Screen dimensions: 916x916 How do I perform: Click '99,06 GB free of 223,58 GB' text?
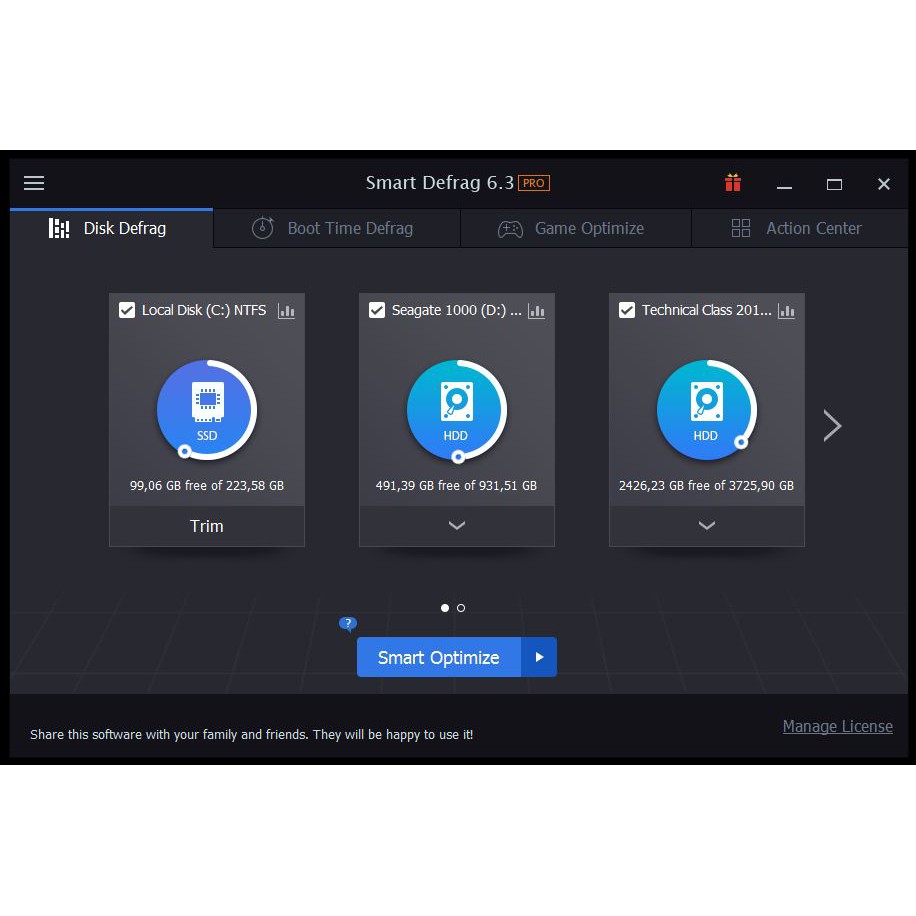tap(207, 485)
